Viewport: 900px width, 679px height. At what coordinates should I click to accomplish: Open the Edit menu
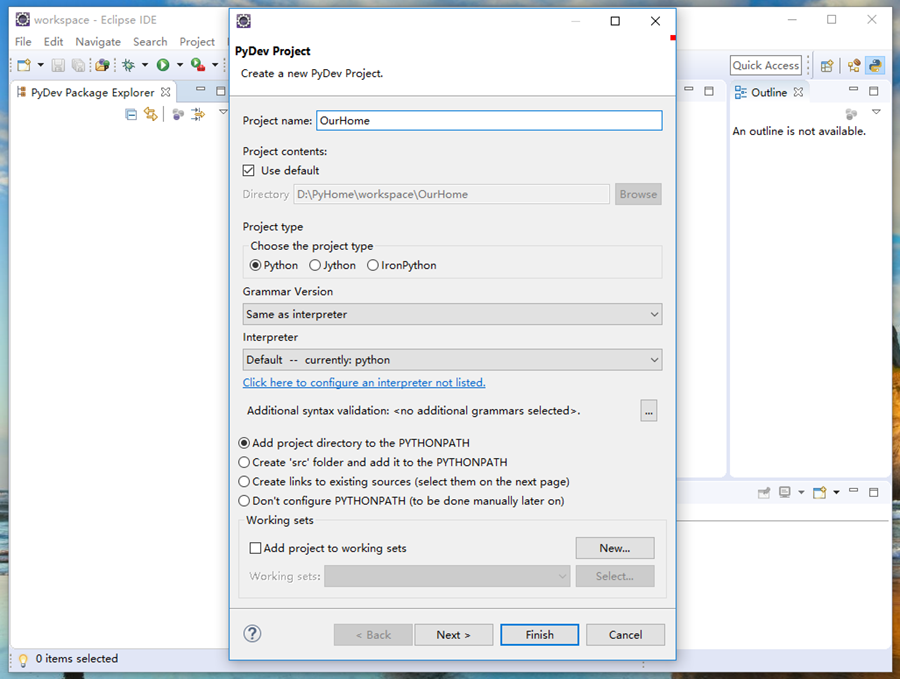point(53,42)
